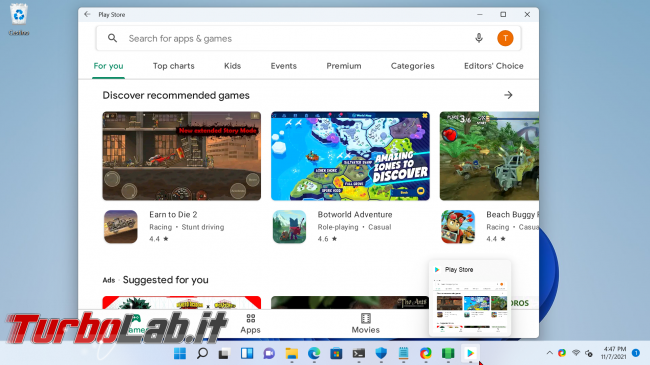Open Task View in taskbar
Viewport: 650px width, 365px height.
(224, 353)
